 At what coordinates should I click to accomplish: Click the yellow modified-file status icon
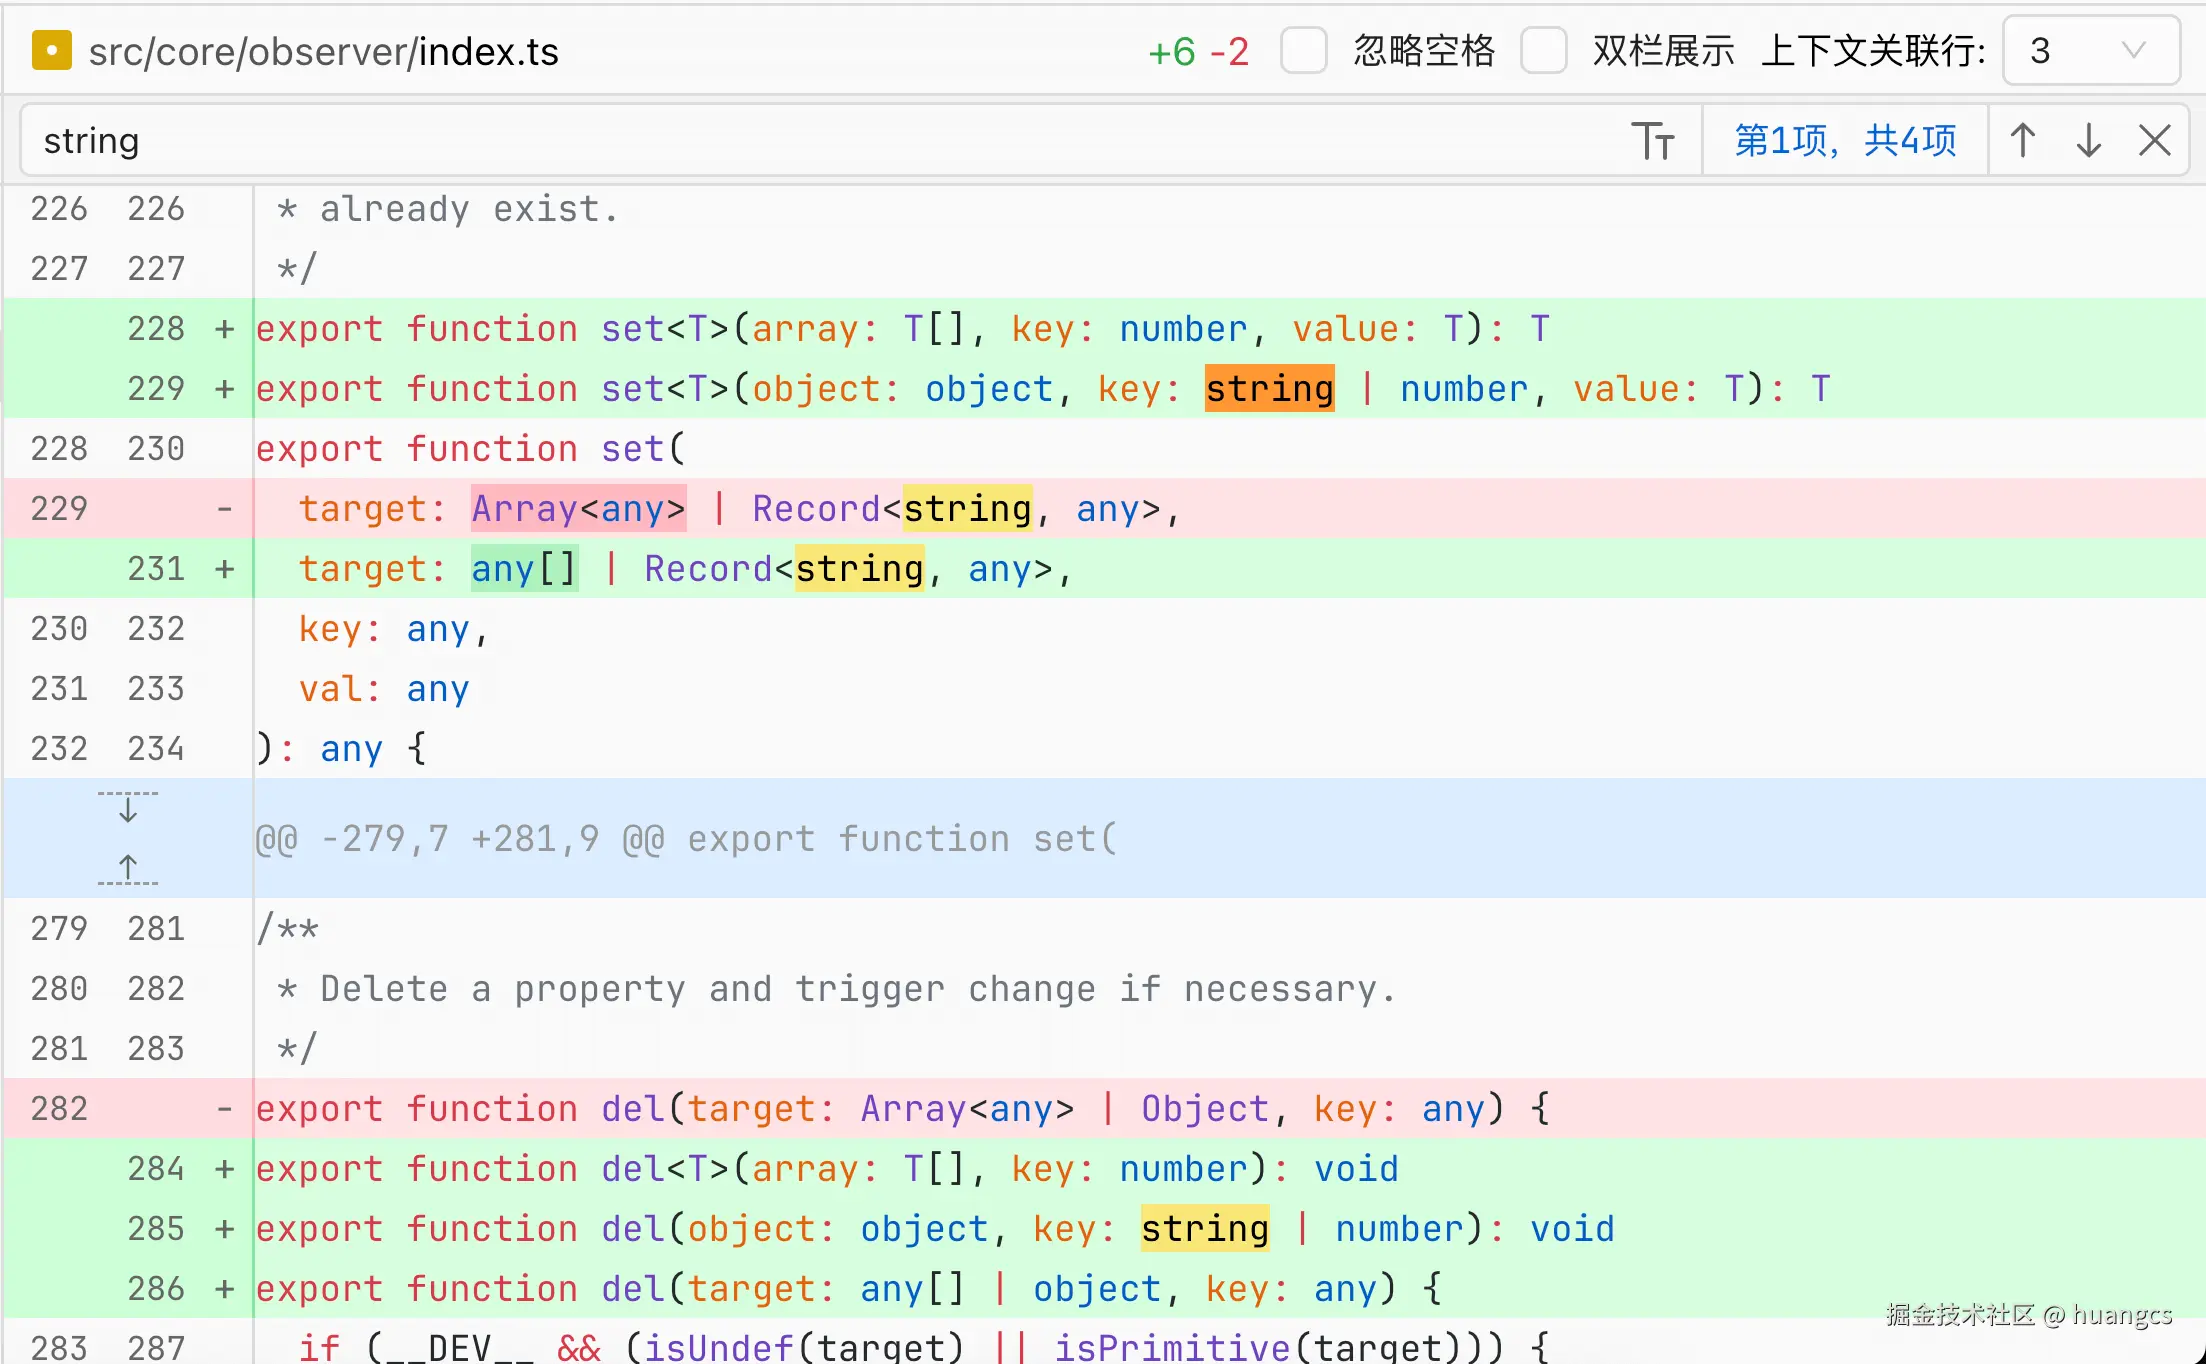52,51
